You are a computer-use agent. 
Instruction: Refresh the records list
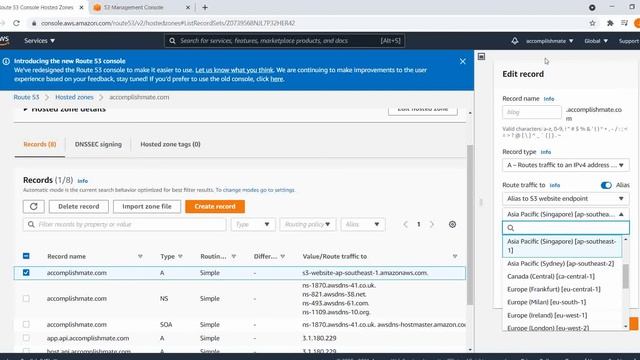[x=33, y=207]
